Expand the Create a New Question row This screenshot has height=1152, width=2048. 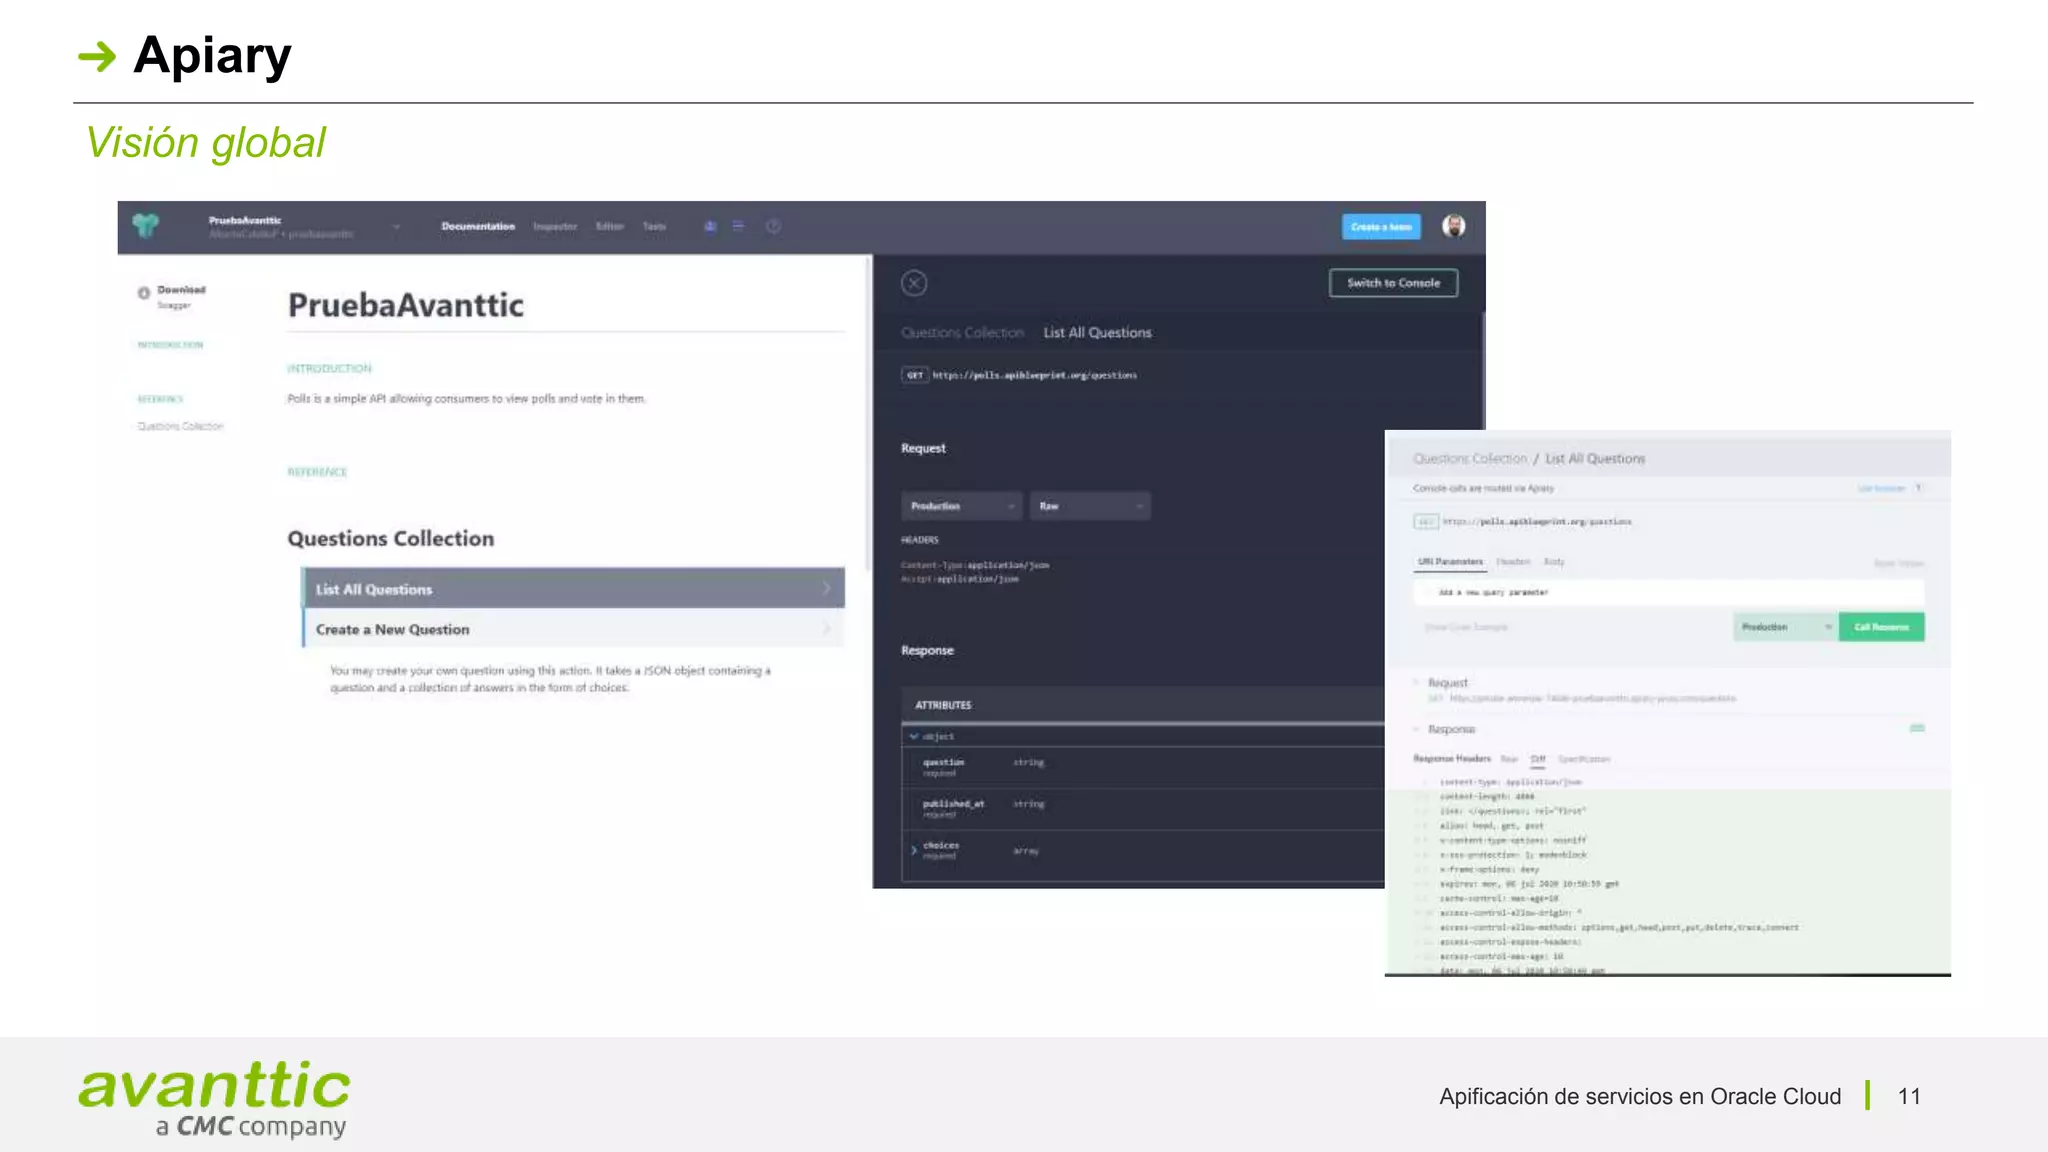(x=573, y=629)
